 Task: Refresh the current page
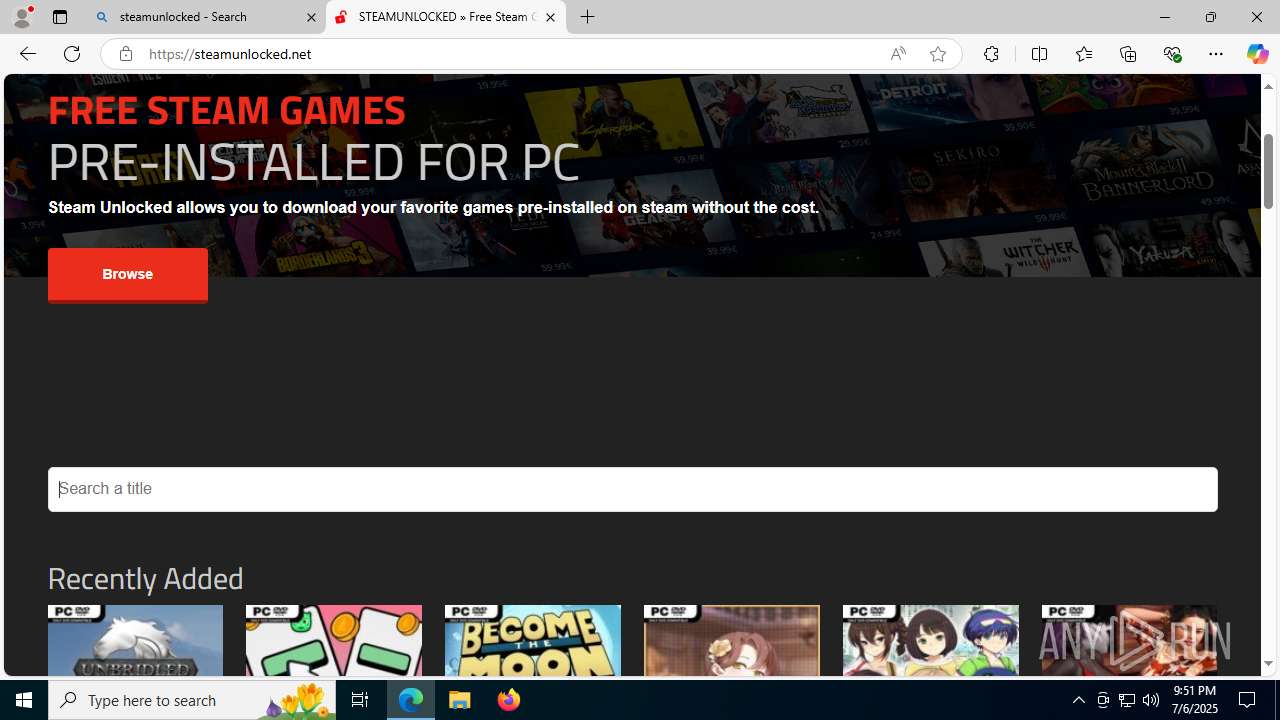pyautogui.click(x=72, y=54)
